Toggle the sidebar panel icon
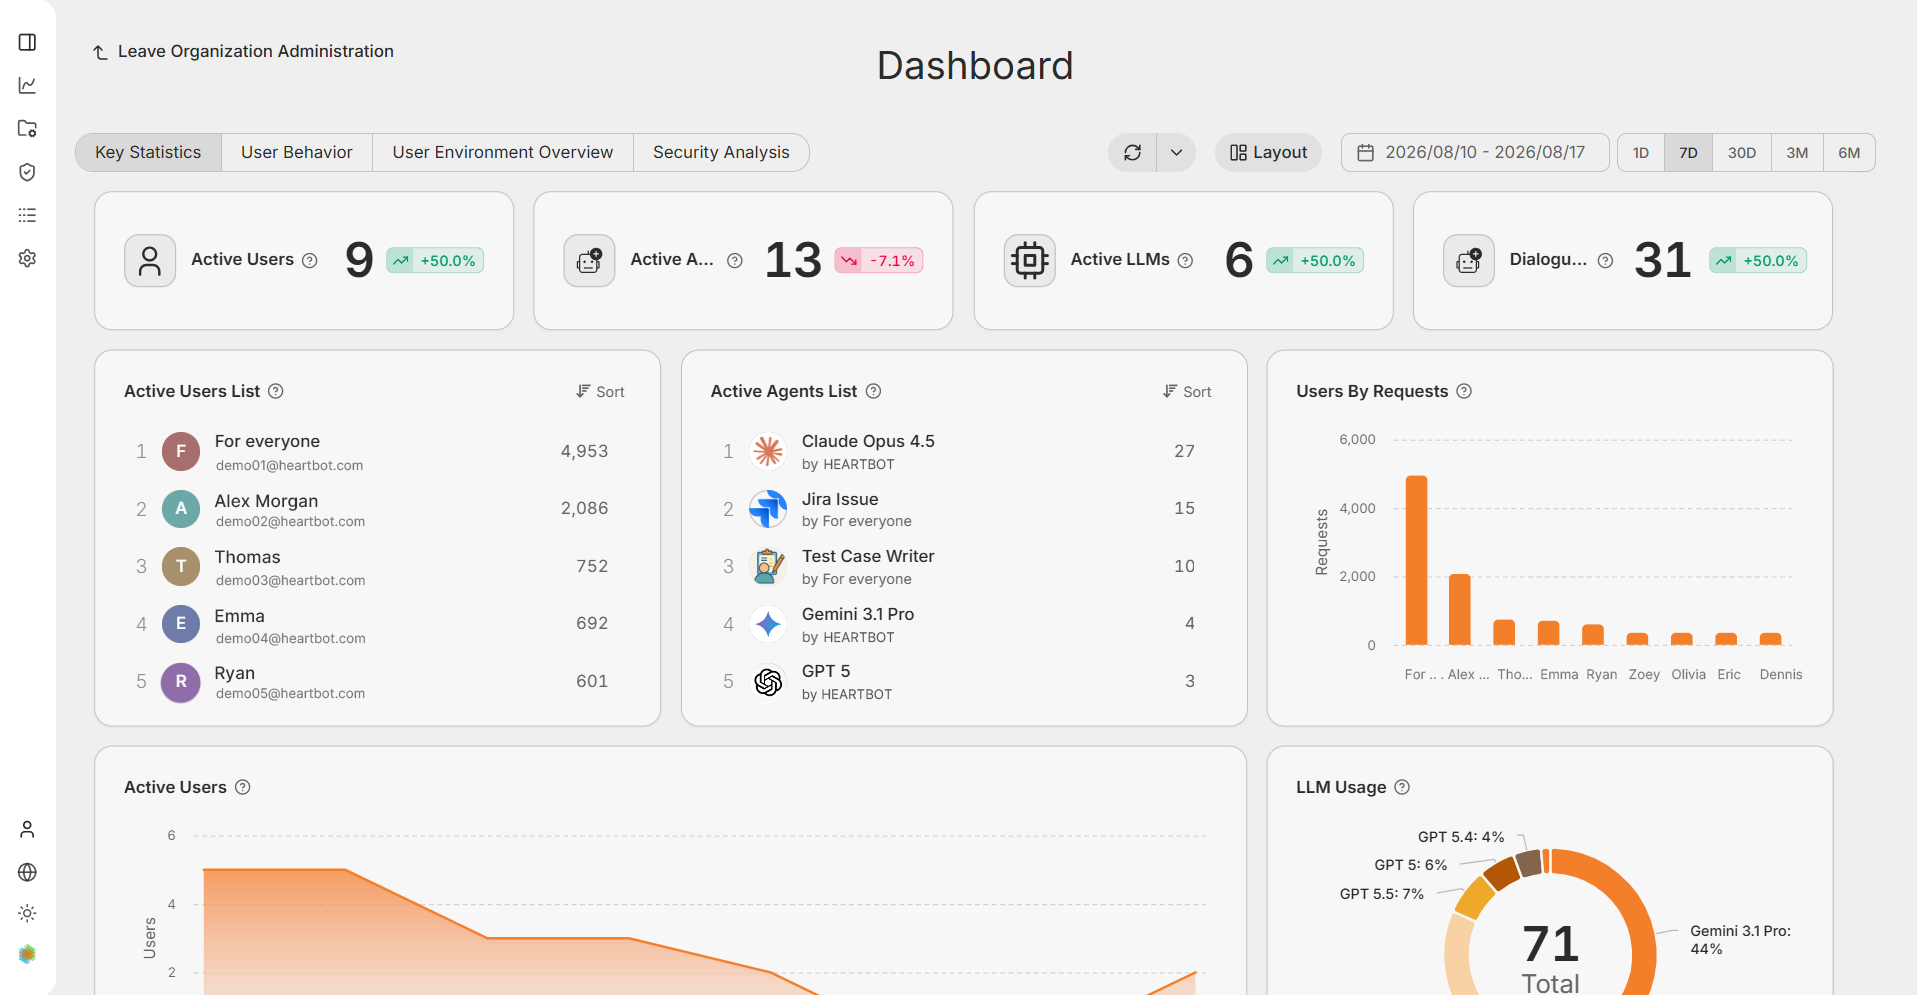This screenshot has width=1917, height=995. click(27, 42)
